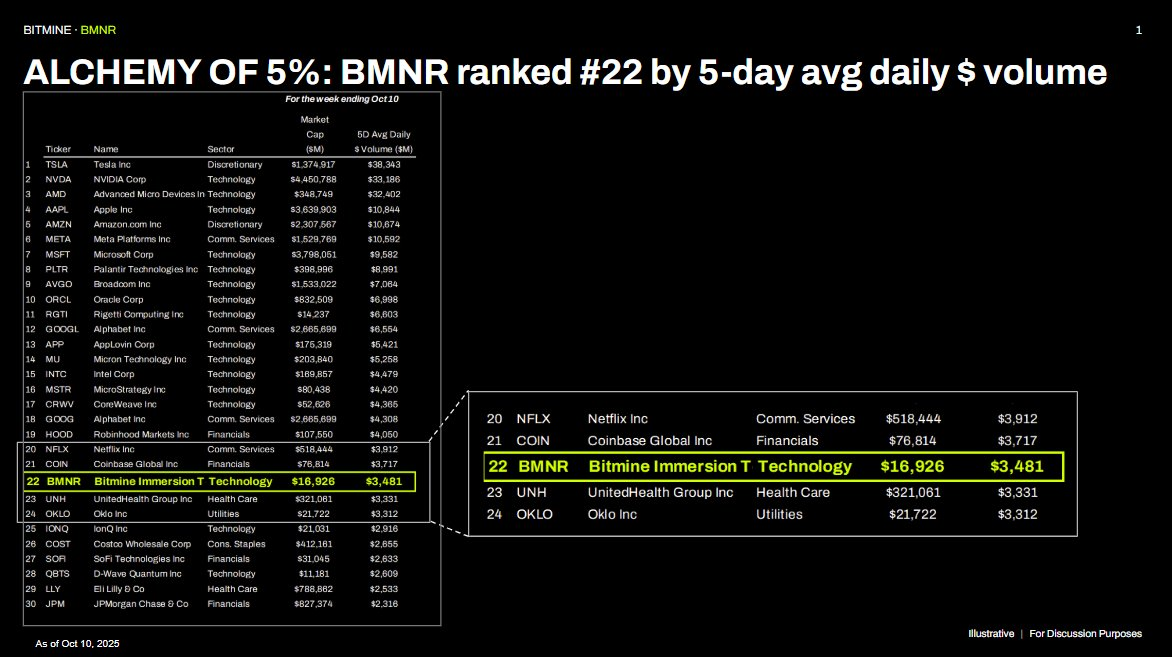Click the "BITMINE · BMNR" header label
1172x657 pixels.
[69, 30]
